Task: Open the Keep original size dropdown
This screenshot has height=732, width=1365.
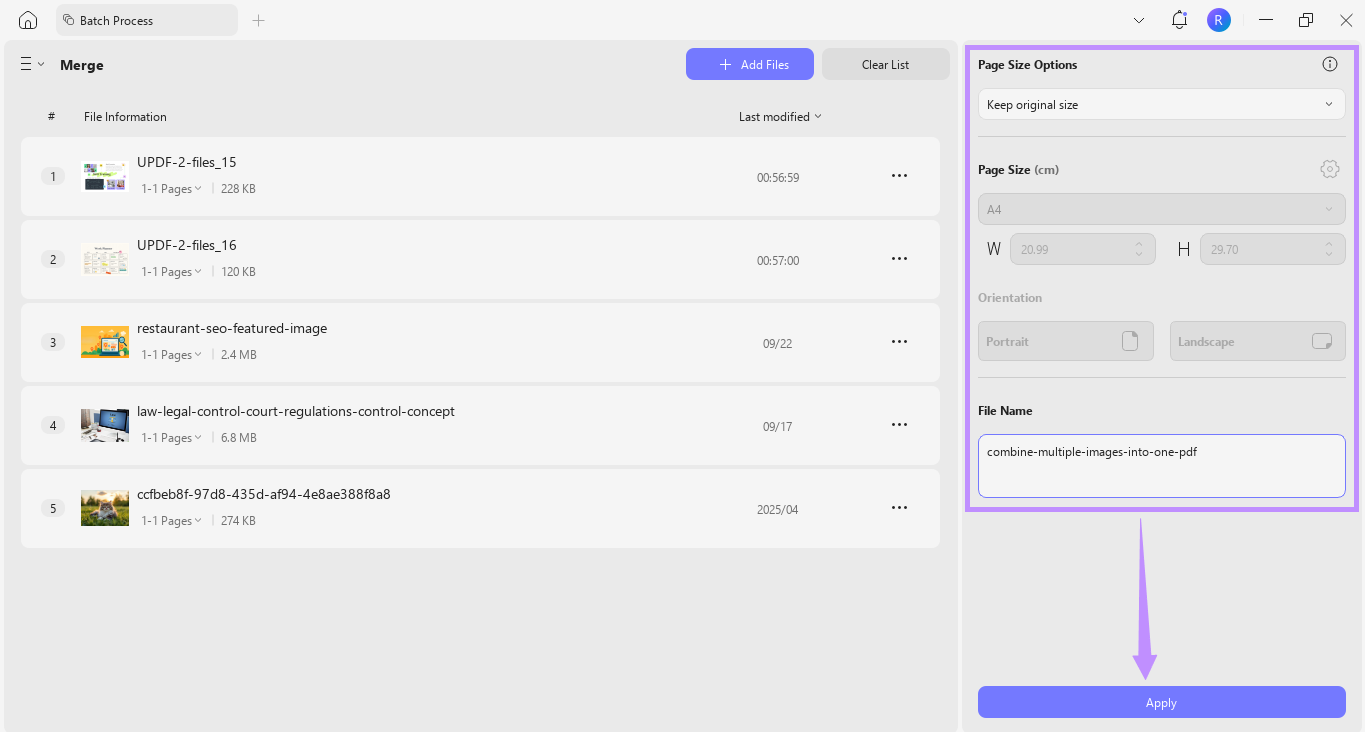Action: click(1160, 104)
